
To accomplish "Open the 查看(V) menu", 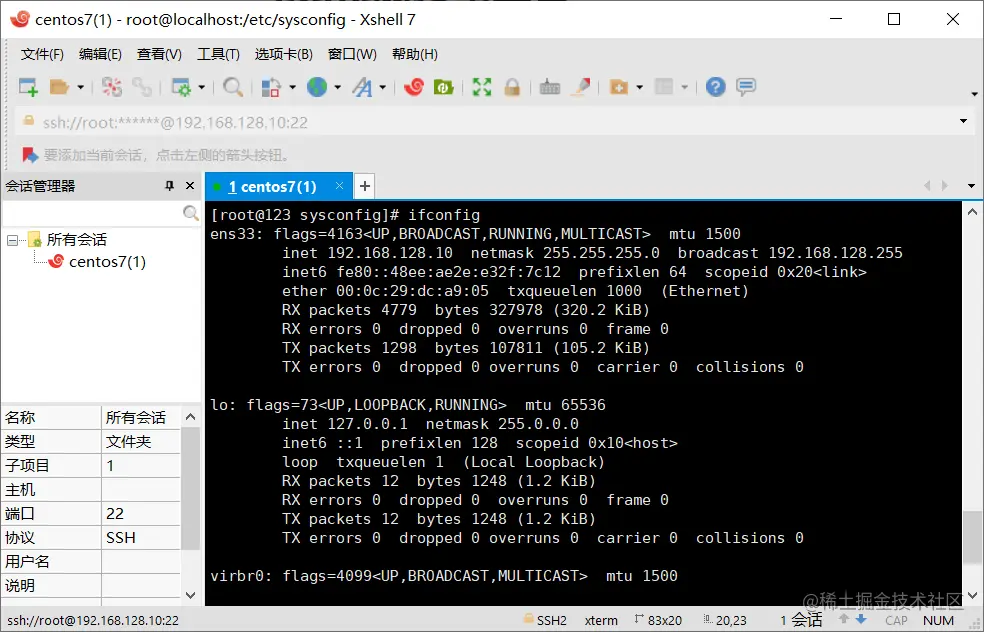I will 159,54.
